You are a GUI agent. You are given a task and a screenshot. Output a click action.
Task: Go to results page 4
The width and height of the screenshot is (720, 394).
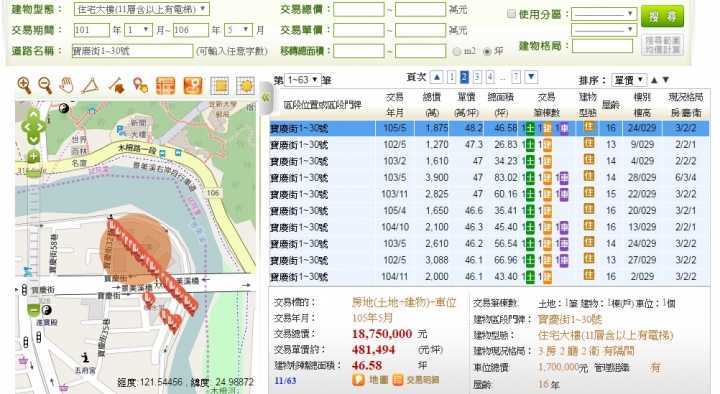(490, 77)
